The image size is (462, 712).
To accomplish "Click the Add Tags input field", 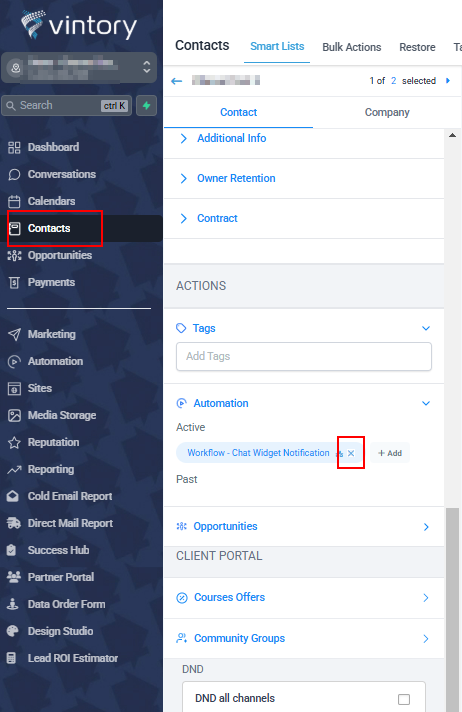I will 304,356.
